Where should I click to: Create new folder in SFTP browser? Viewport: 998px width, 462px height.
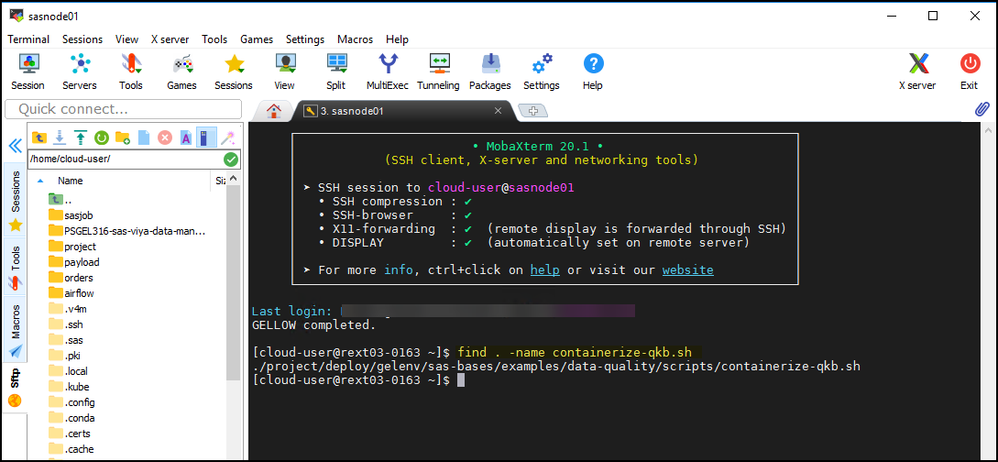122,137
